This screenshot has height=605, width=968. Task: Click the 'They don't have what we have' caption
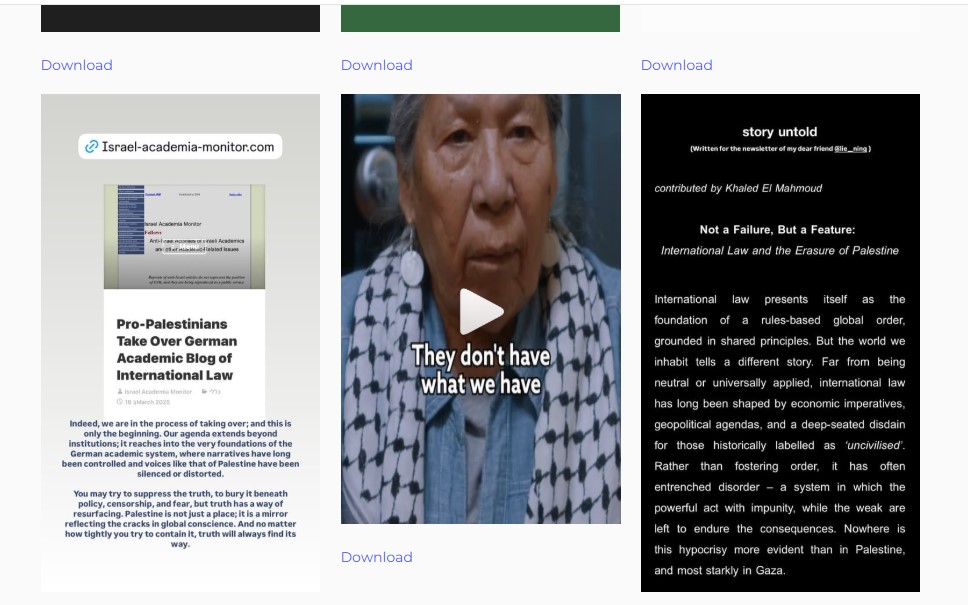point(480,370)
